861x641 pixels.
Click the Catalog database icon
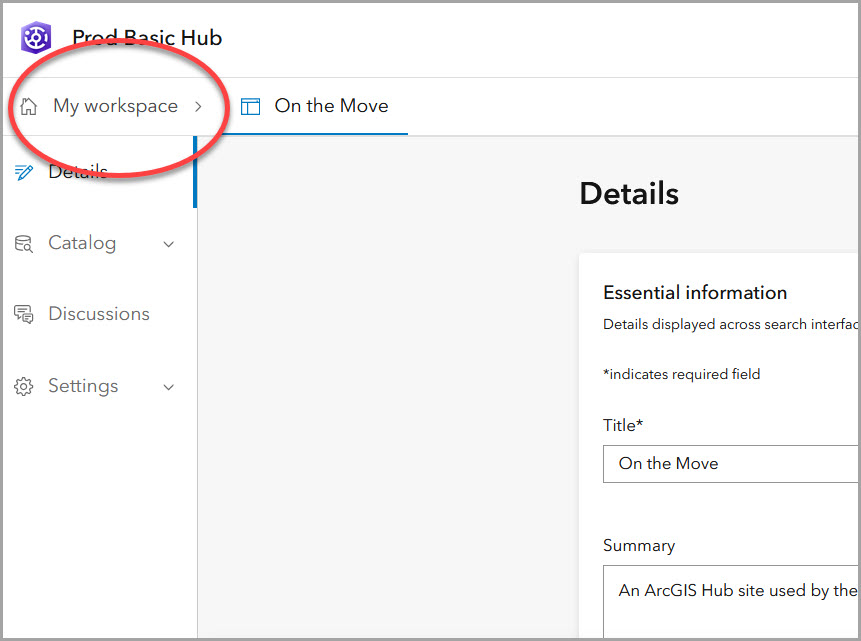pyautogui.click(x=24, y=243)
